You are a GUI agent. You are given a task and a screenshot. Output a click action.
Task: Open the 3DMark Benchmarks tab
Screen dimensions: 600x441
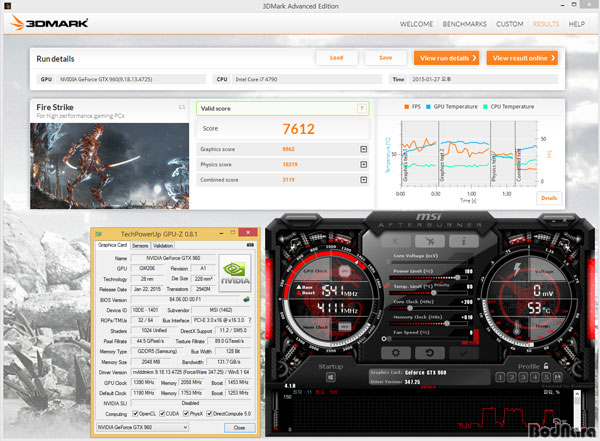point(465,24)
